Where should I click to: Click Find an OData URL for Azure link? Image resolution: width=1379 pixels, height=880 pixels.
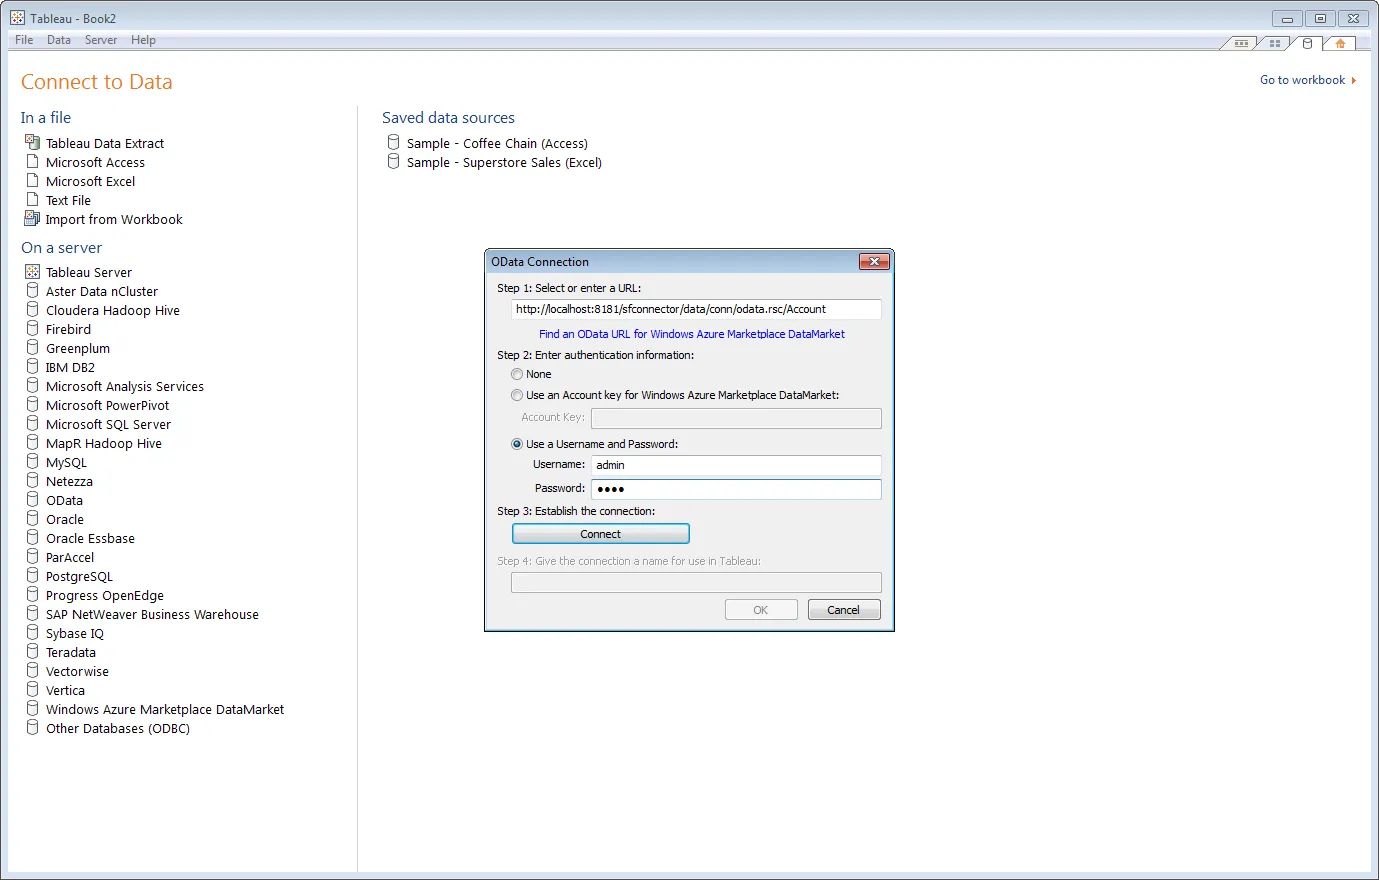click(691, 334)
